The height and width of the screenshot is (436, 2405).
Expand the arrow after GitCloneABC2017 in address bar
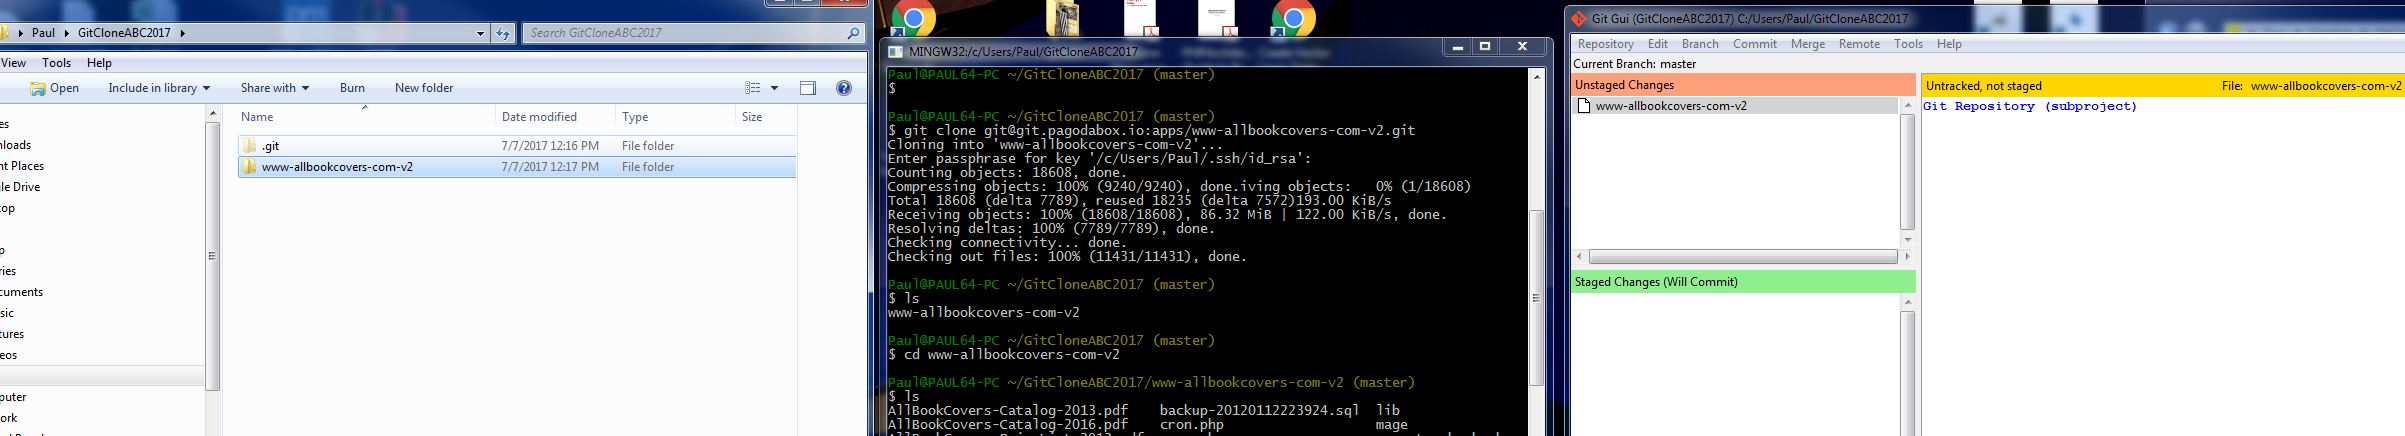point(184,33)
